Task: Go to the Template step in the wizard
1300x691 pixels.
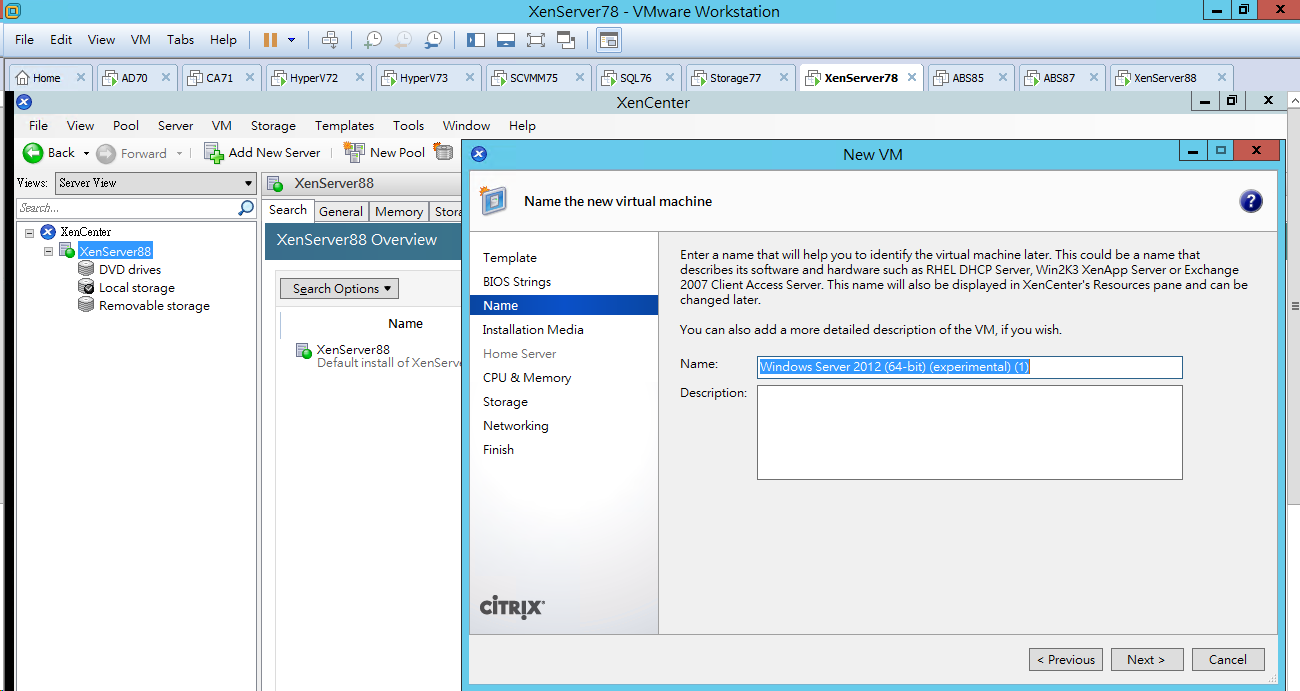Action: coord(509,257)
